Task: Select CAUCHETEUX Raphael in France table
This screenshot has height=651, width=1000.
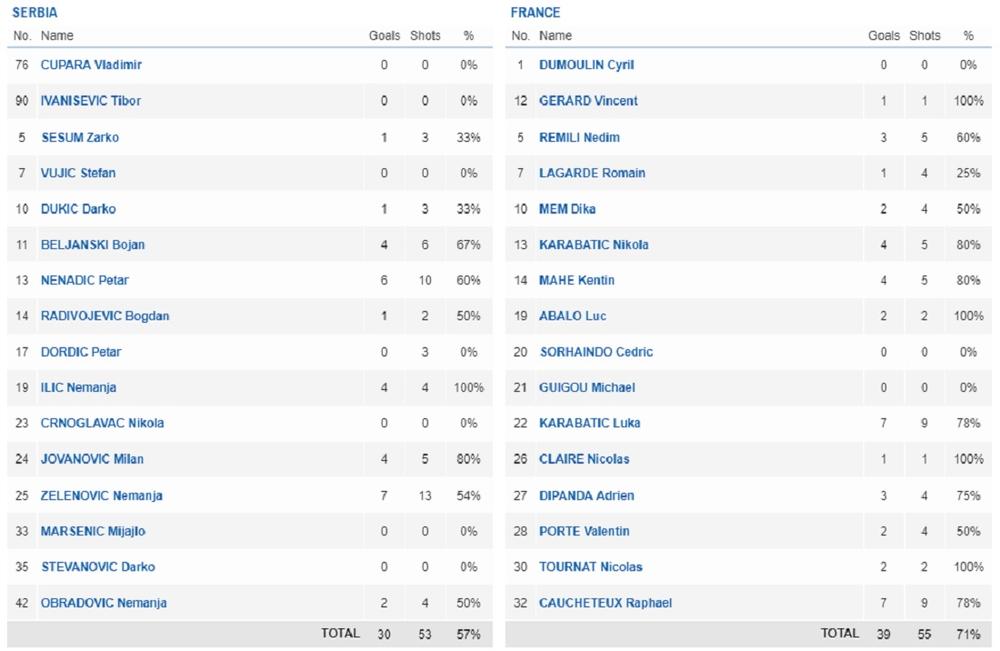Action: 605,603
